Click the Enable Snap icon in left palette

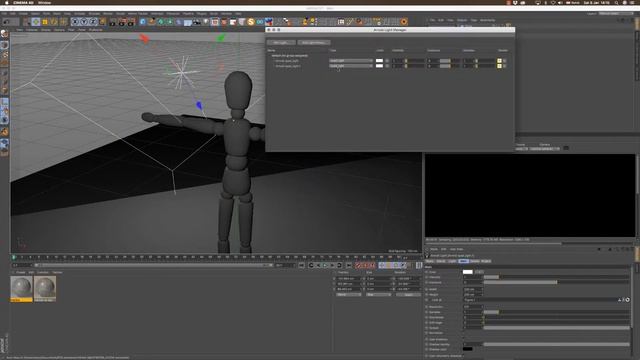[x=4, y=132]
